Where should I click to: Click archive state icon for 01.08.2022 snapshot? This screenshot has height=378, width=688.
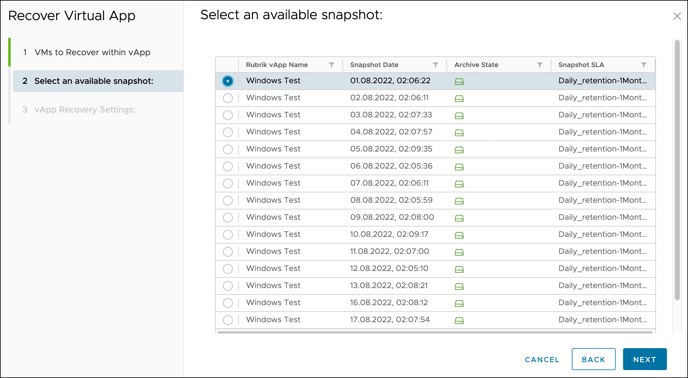459,81
